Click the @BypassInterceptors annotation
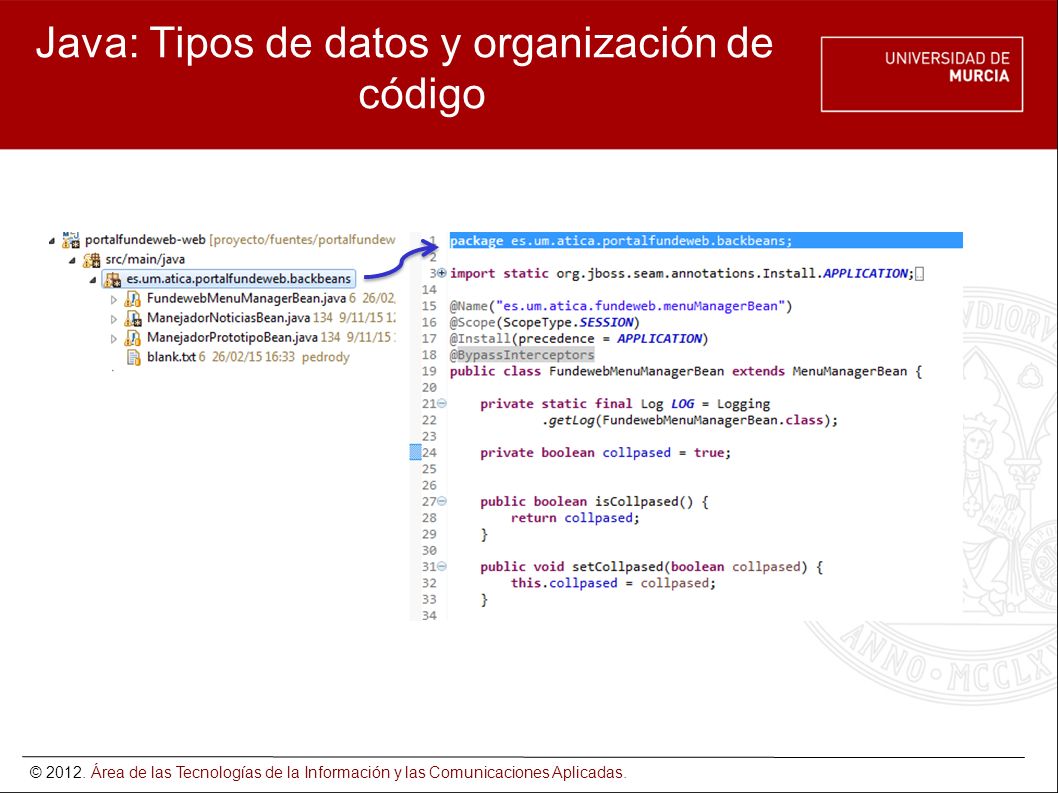 coord(522,355)
